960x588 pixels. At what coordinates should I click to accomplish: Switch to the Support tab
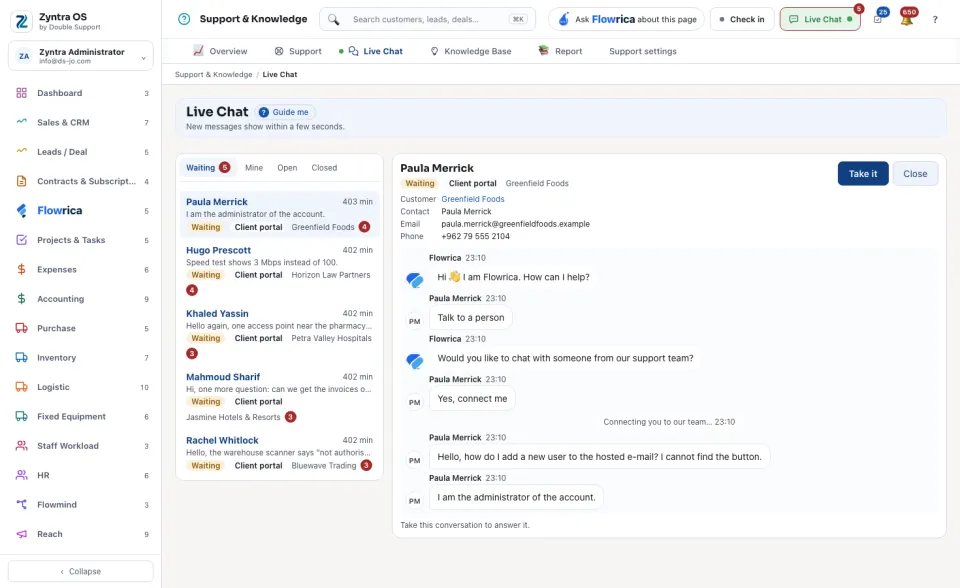point(298,51)
